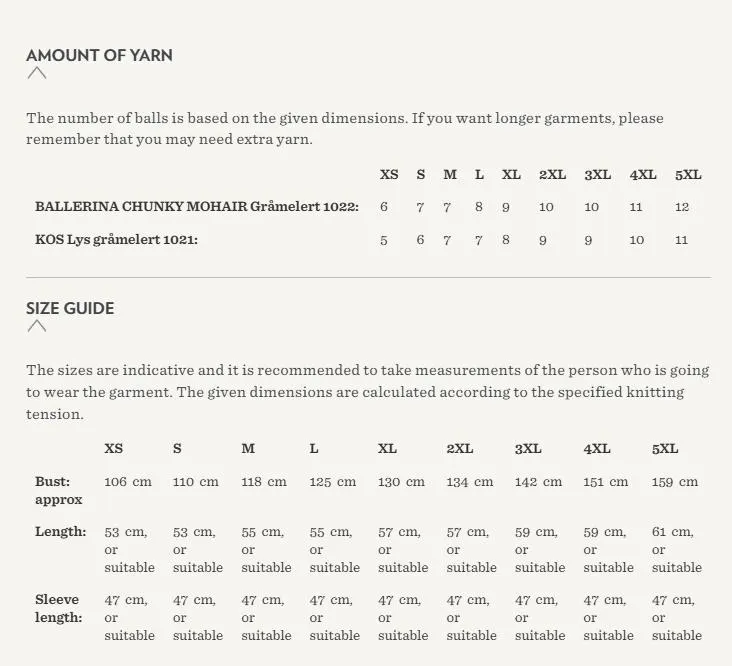Collapse the Size Guide section chevron
Viewport: 732px width, 666px height.
36,326
